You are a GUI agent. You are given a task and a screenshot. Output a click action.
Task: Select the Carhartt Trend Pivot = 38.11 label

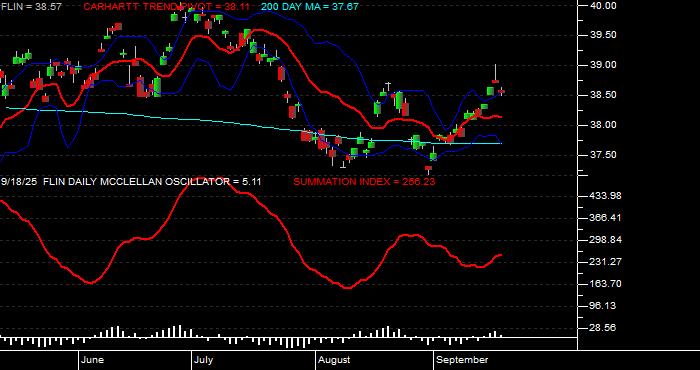[x=167, y=7]
